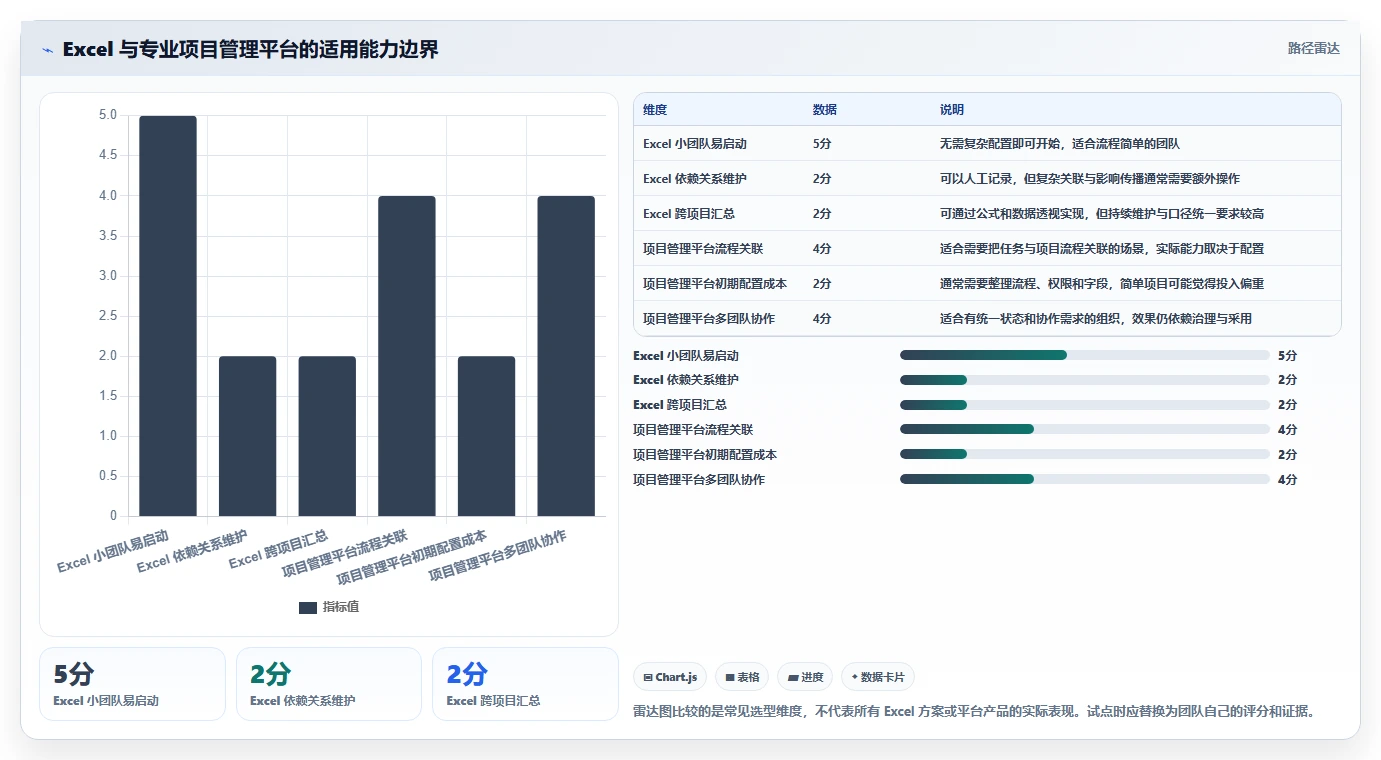The height and width of the screenshot is (760, 1381).
Task: Select table cell Excel 小团队易启动
Action: pos(695,144)
